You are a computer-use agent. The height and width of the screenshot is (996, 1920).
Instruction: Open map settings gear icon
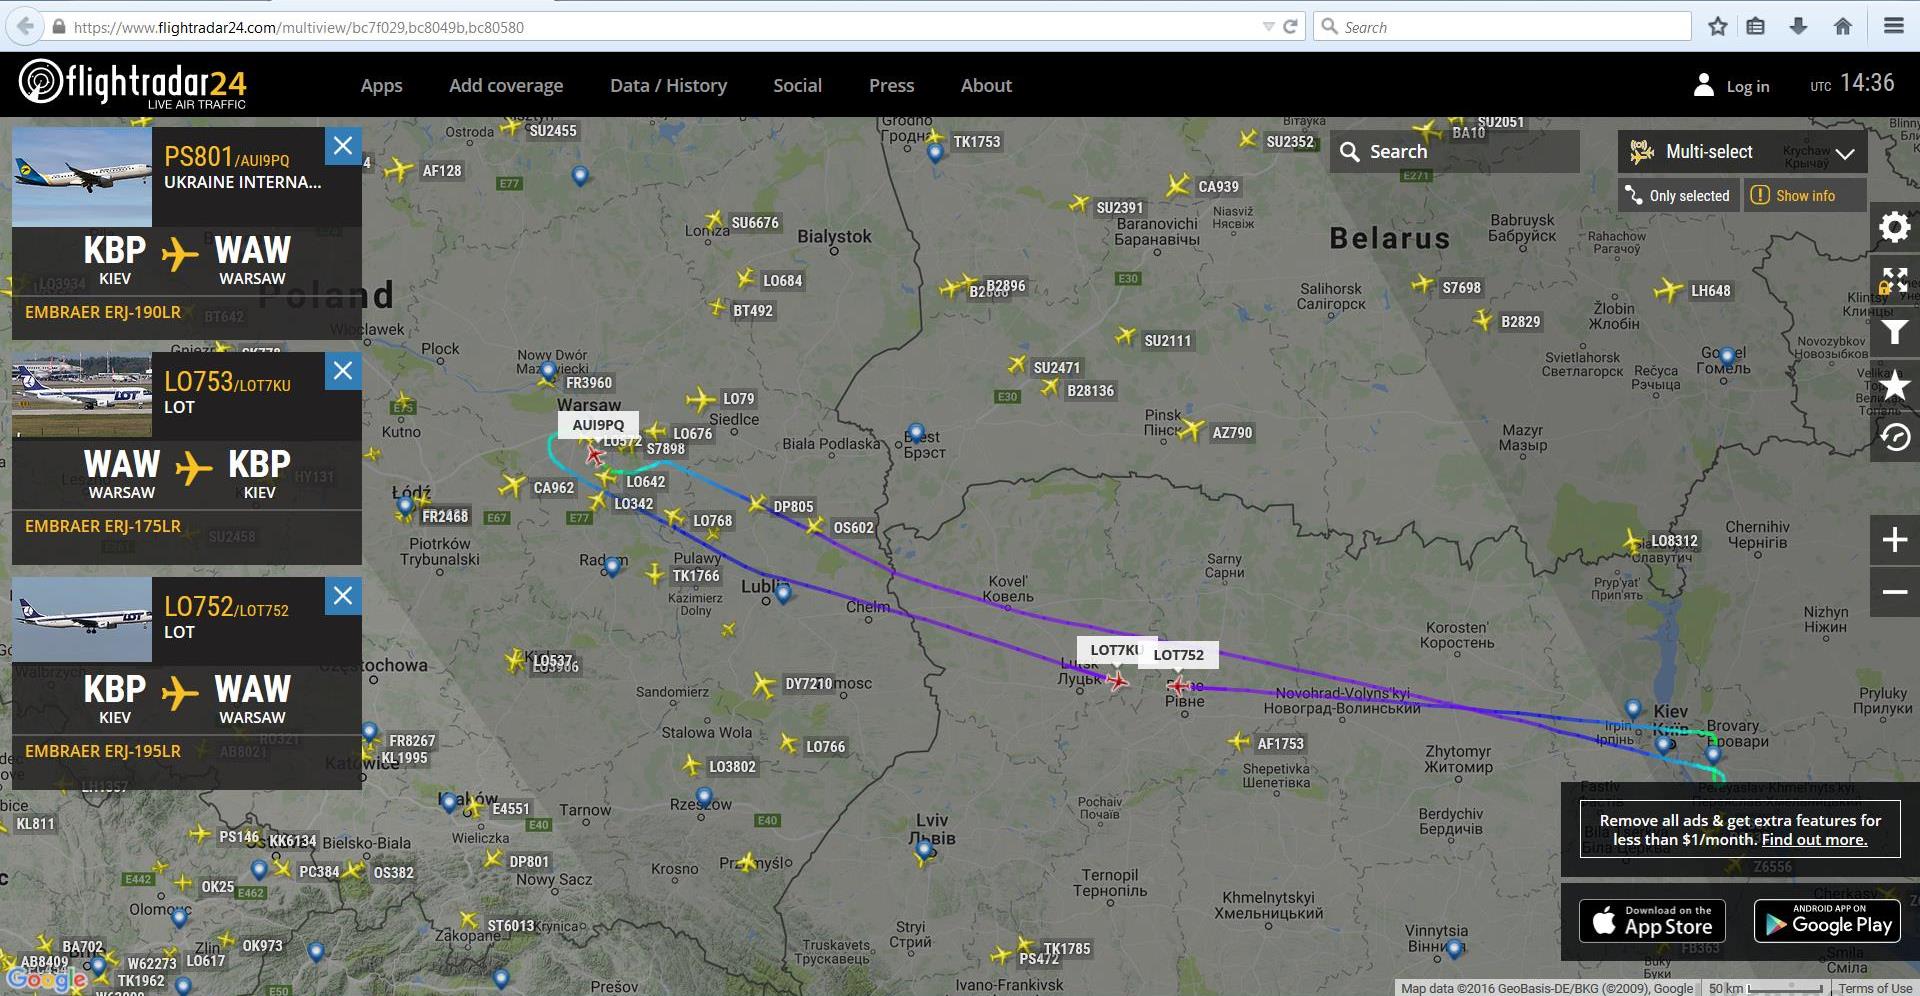pos(1894,228)
